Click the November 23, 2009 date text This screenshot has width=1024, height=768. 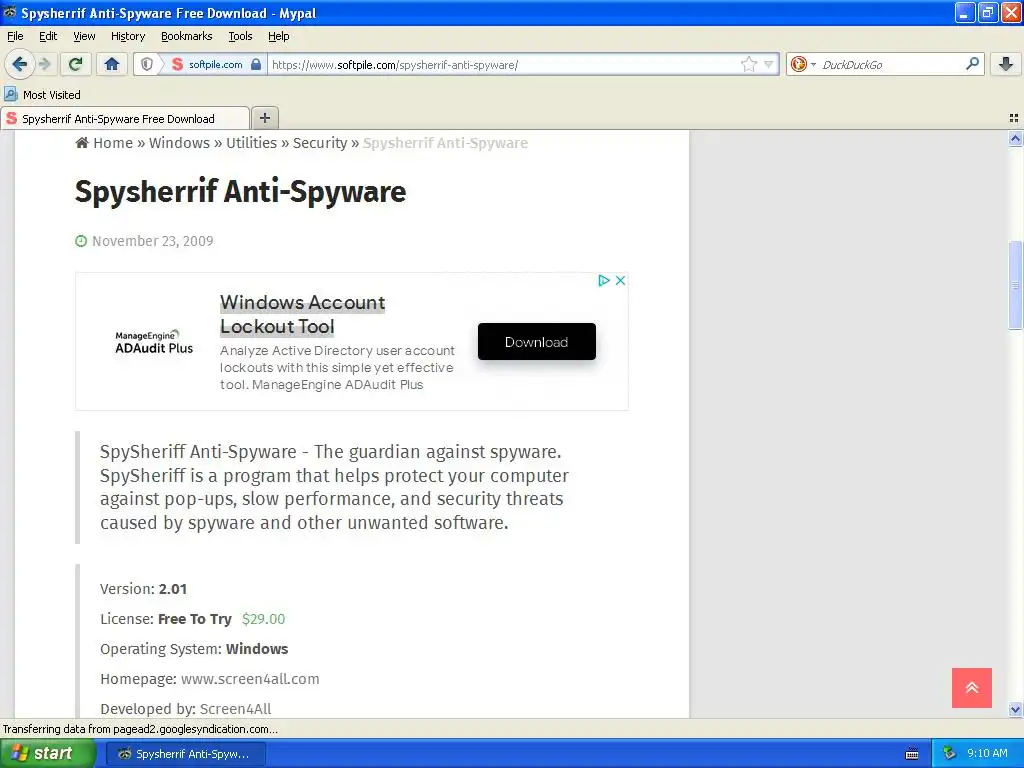(x=153, y=241)
